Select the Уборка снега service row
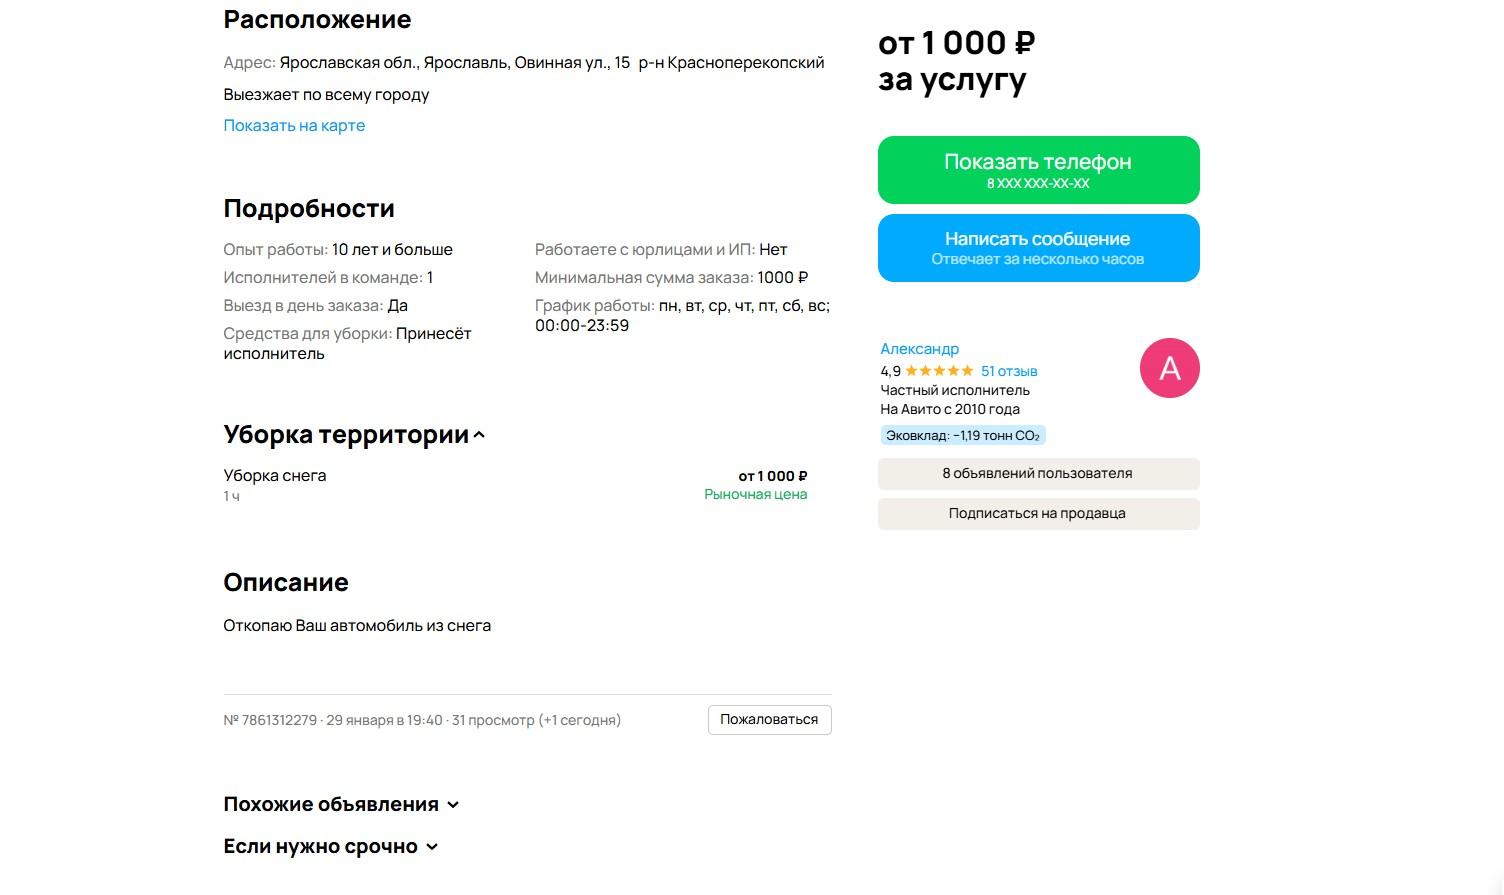This screenshot has height=895, width=1504. pos(275,476)
